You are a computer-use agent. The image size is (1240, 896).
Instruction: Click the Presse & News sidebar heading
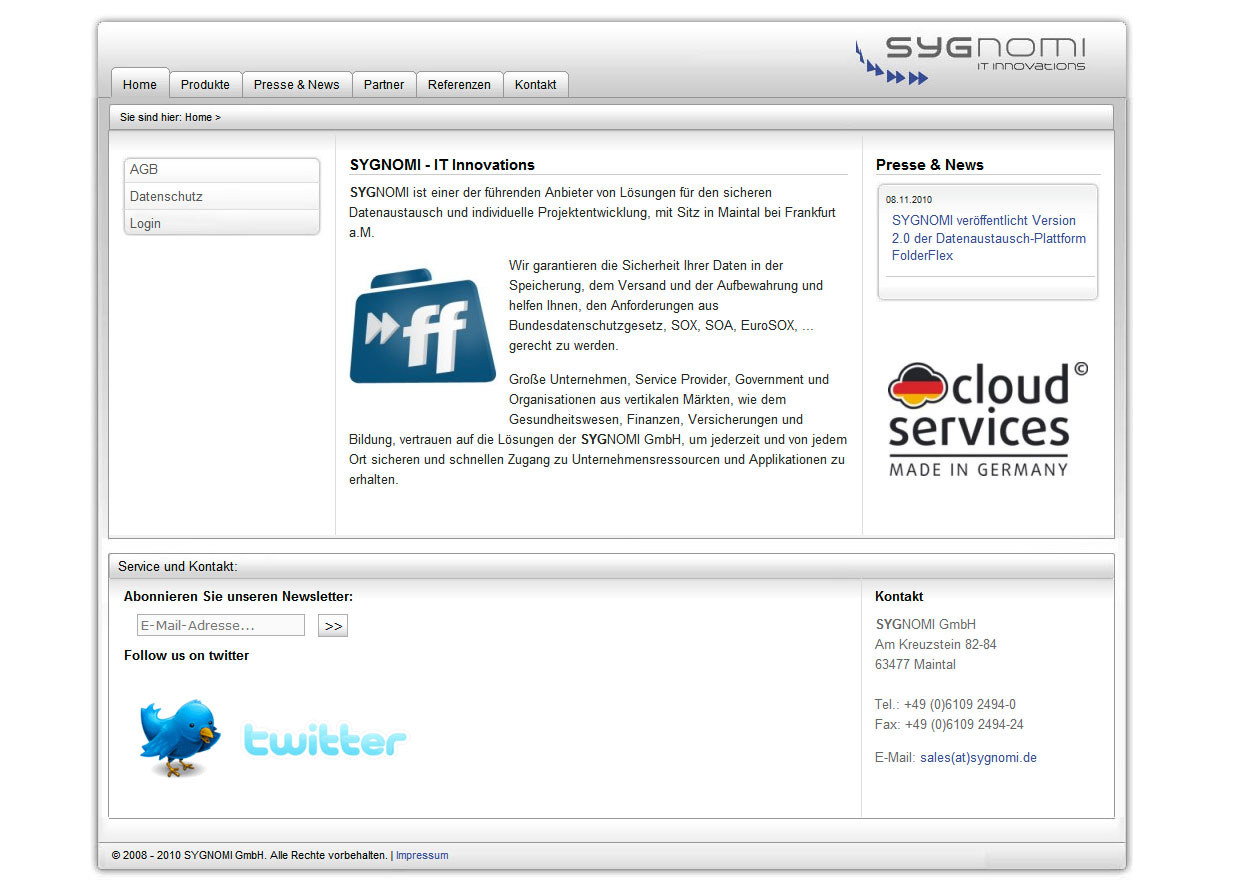[930, 165]
